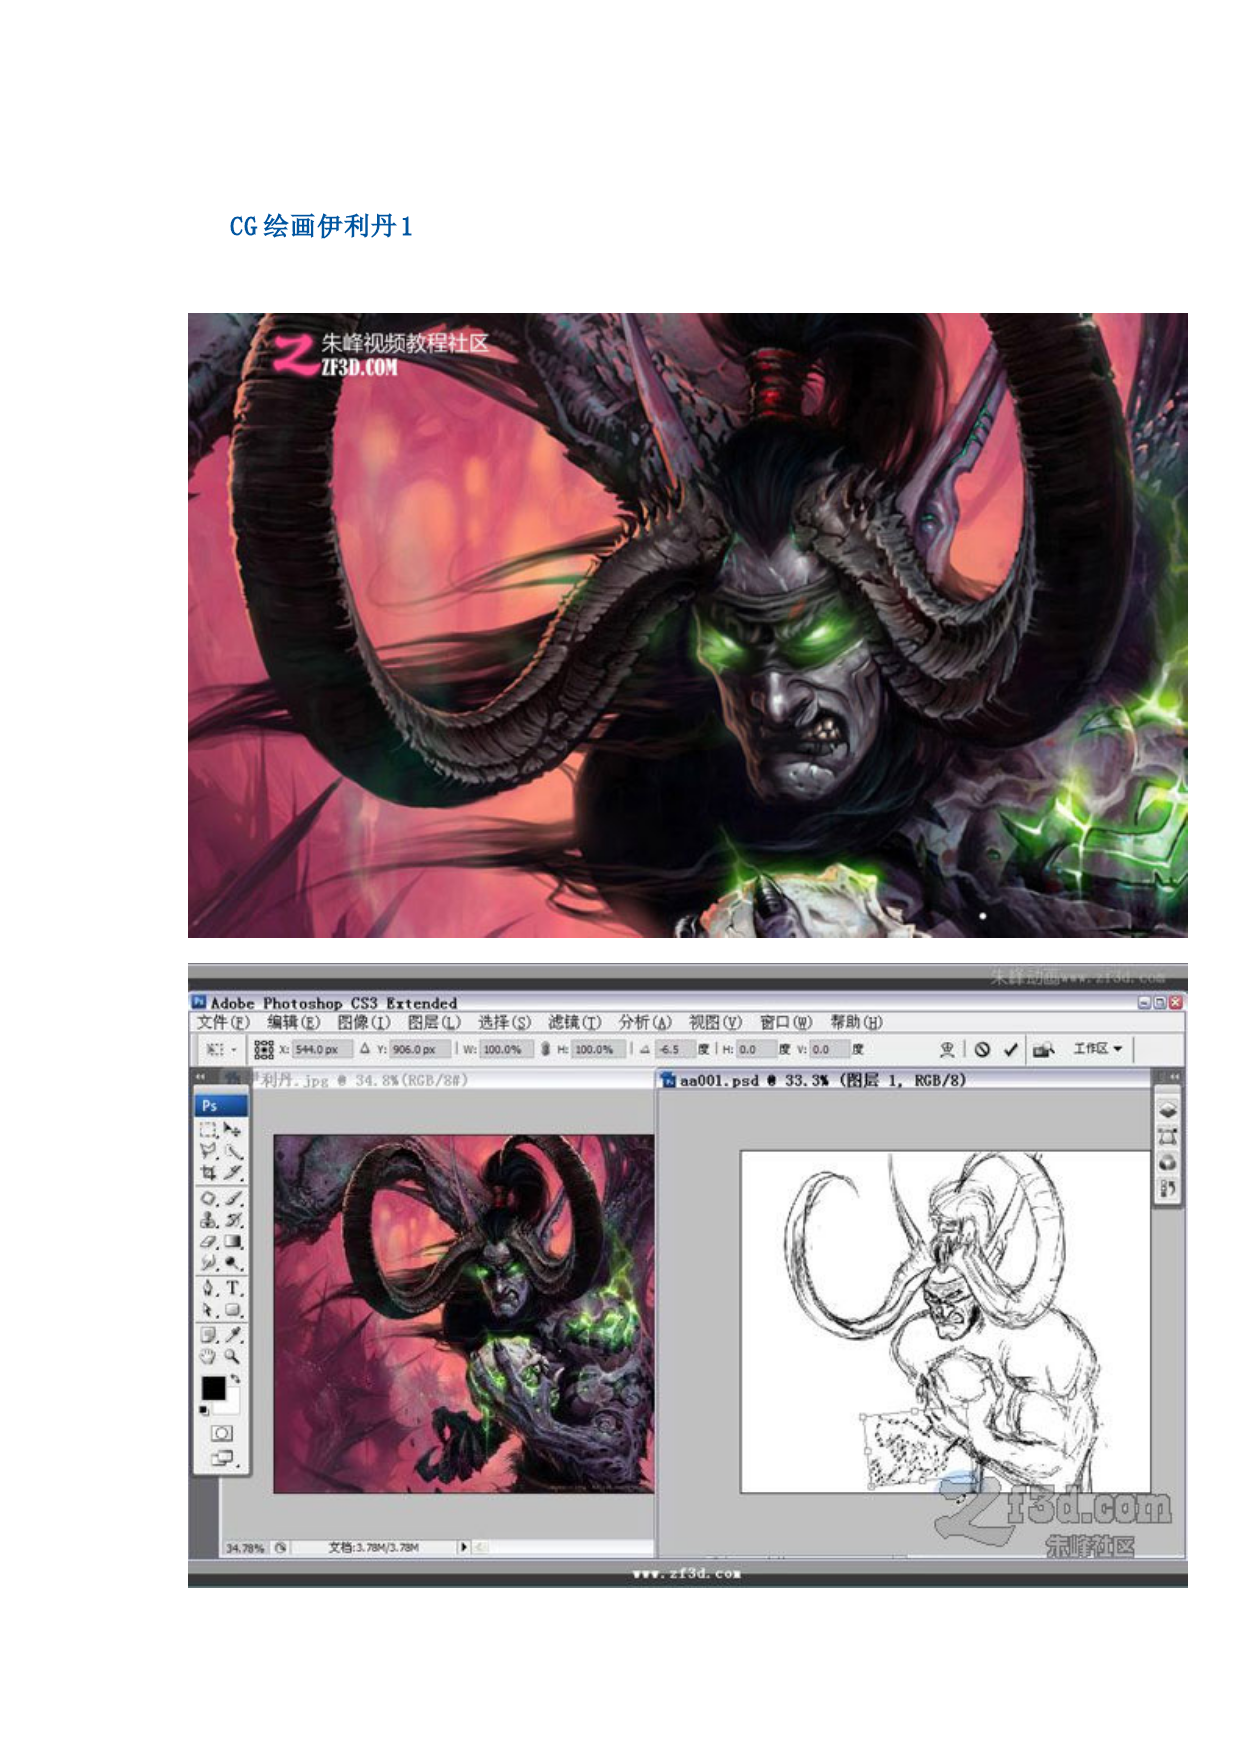Launch Adobe Bridge from options bar

1044,1049
